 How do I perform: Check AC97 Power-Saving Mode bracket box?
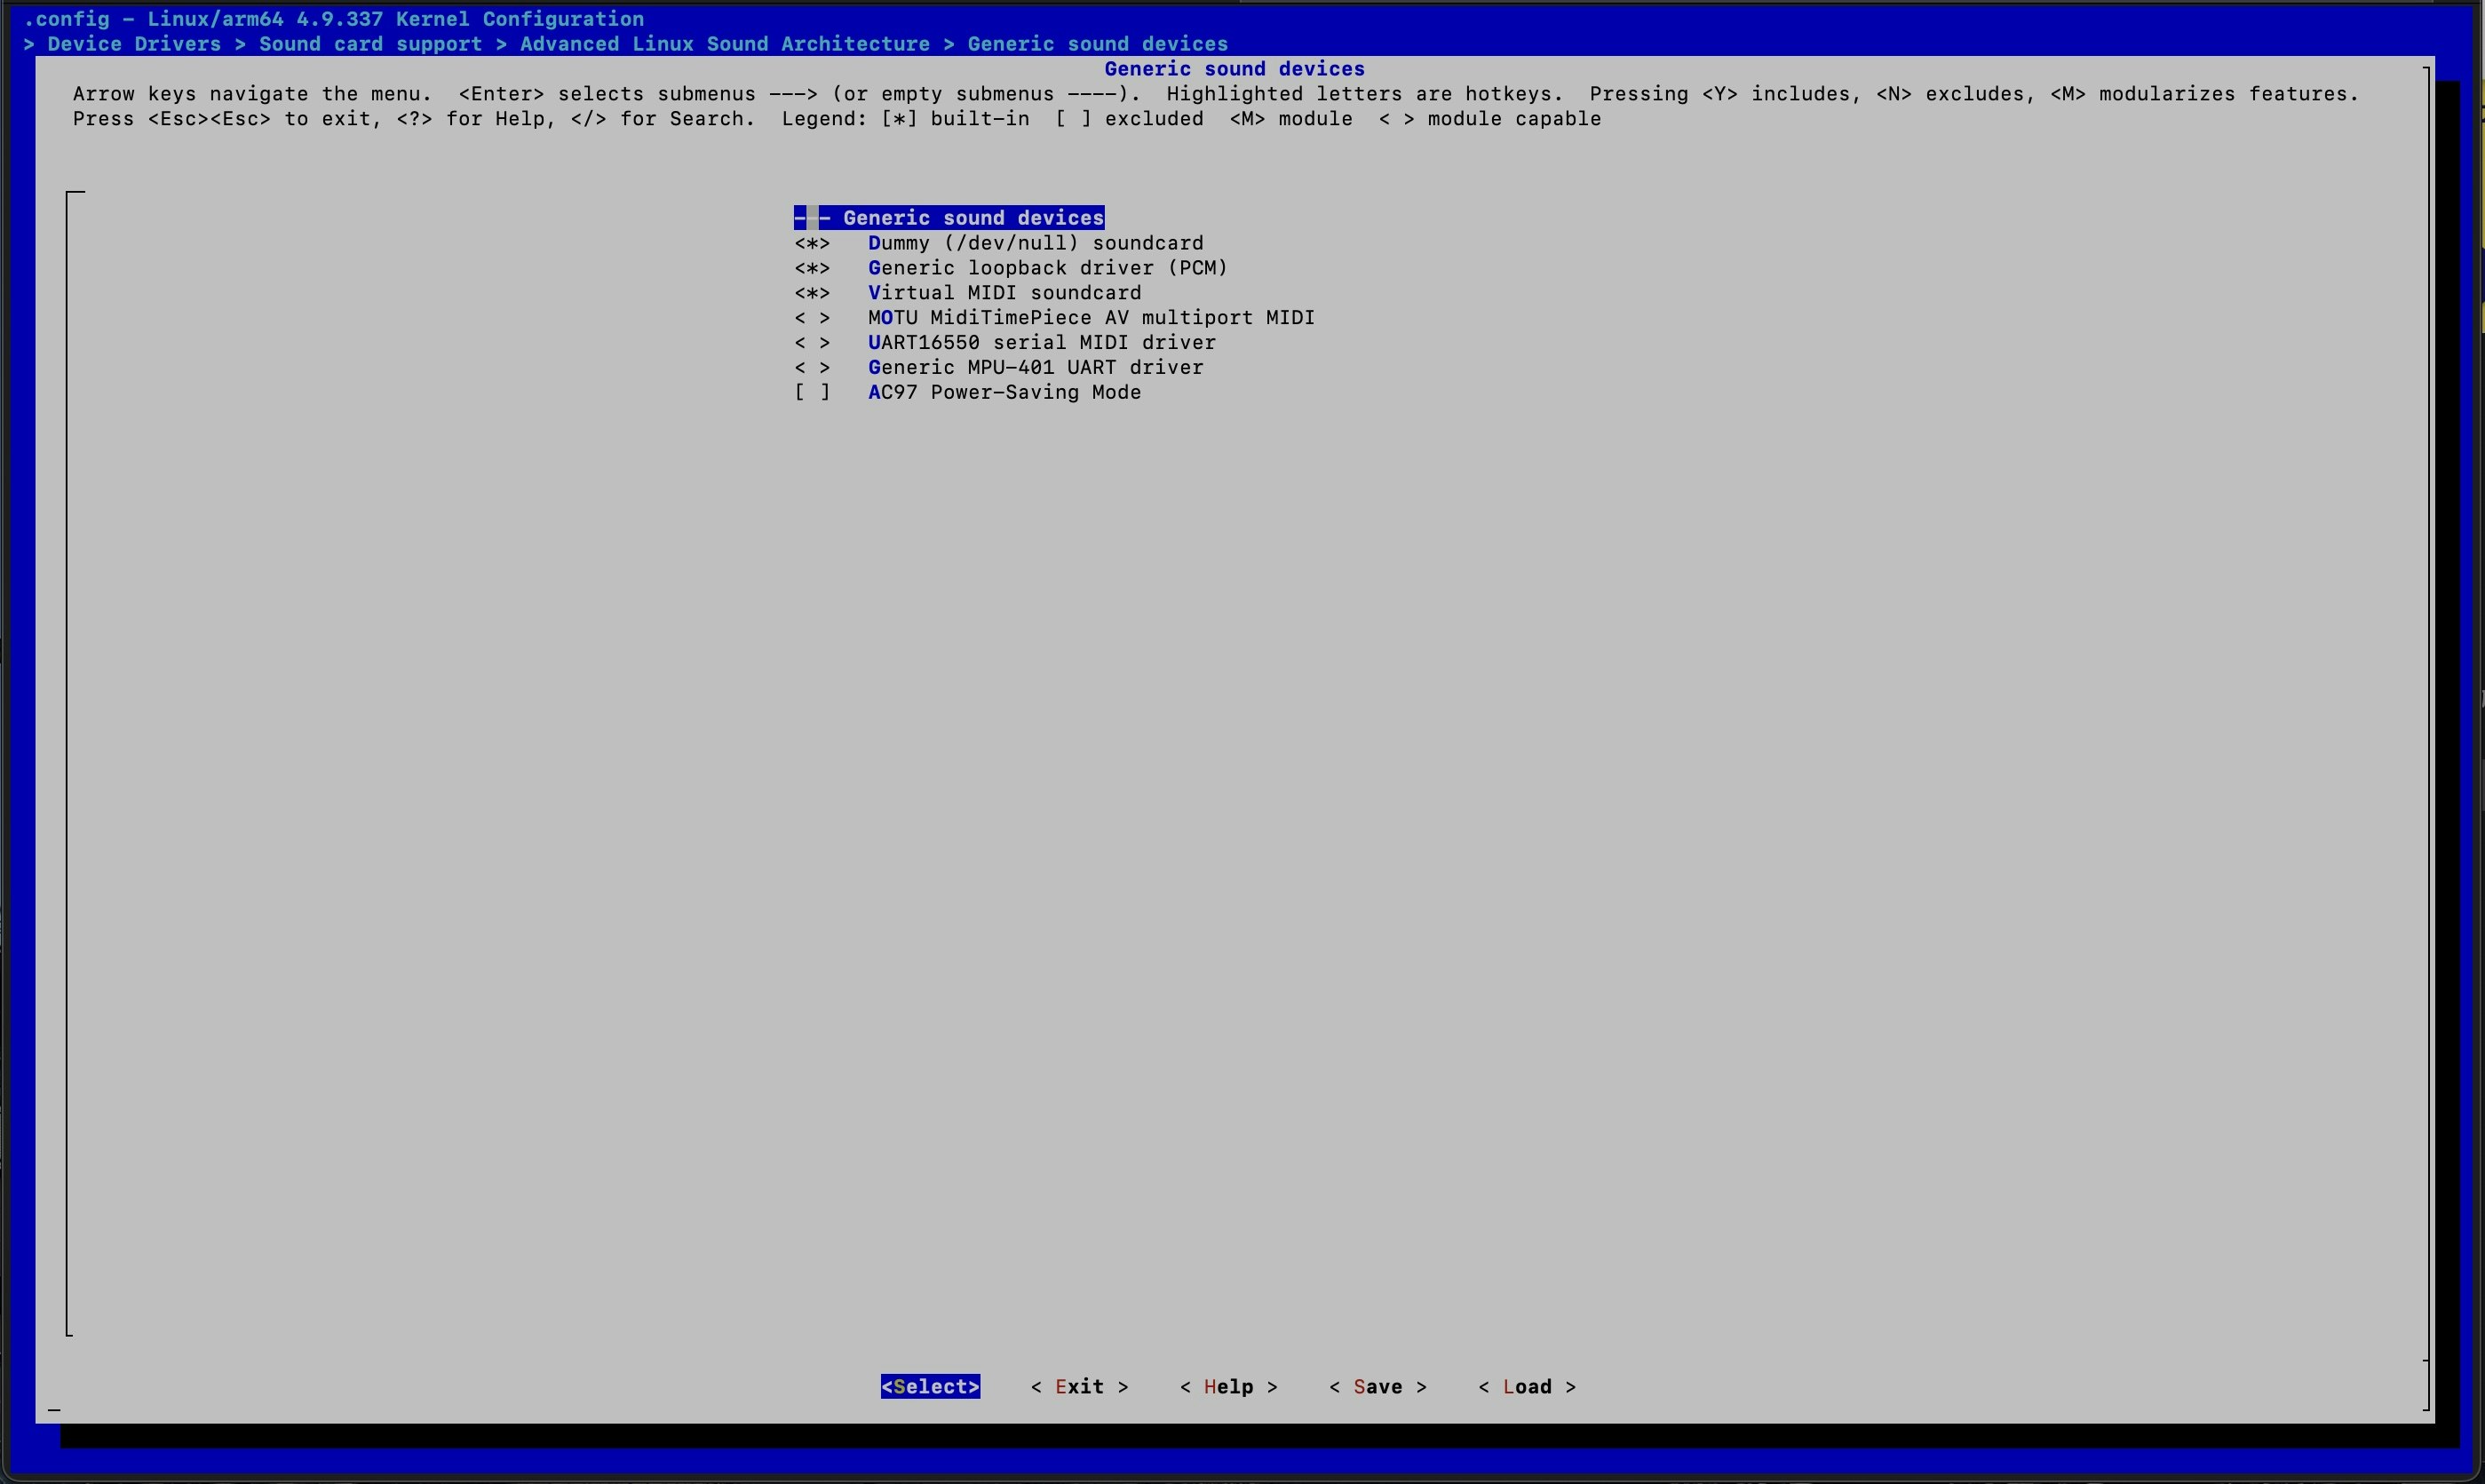811,393
